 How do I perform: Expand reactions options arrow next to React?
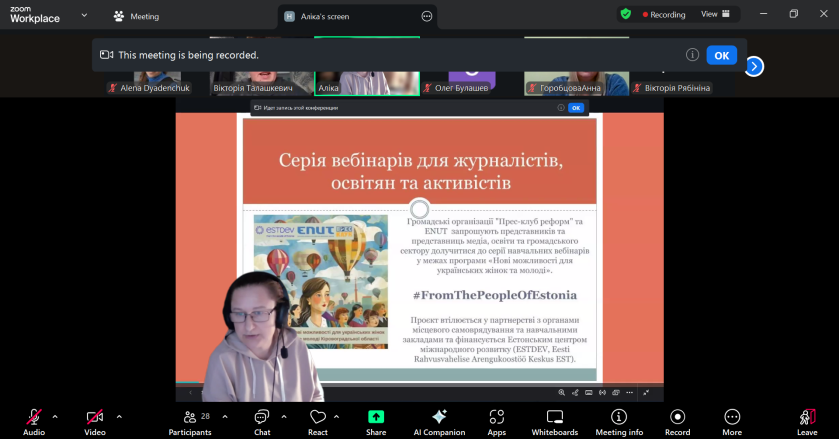(336, 417)
